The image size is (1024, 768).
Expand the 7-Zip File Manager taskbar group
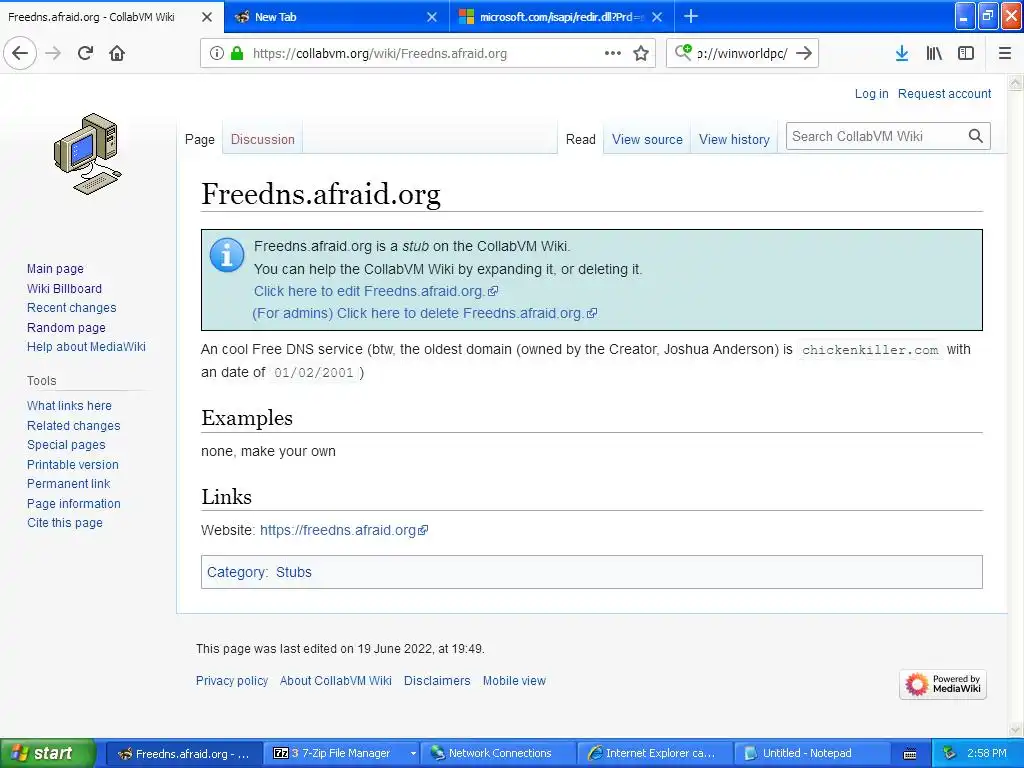point(413,753)
